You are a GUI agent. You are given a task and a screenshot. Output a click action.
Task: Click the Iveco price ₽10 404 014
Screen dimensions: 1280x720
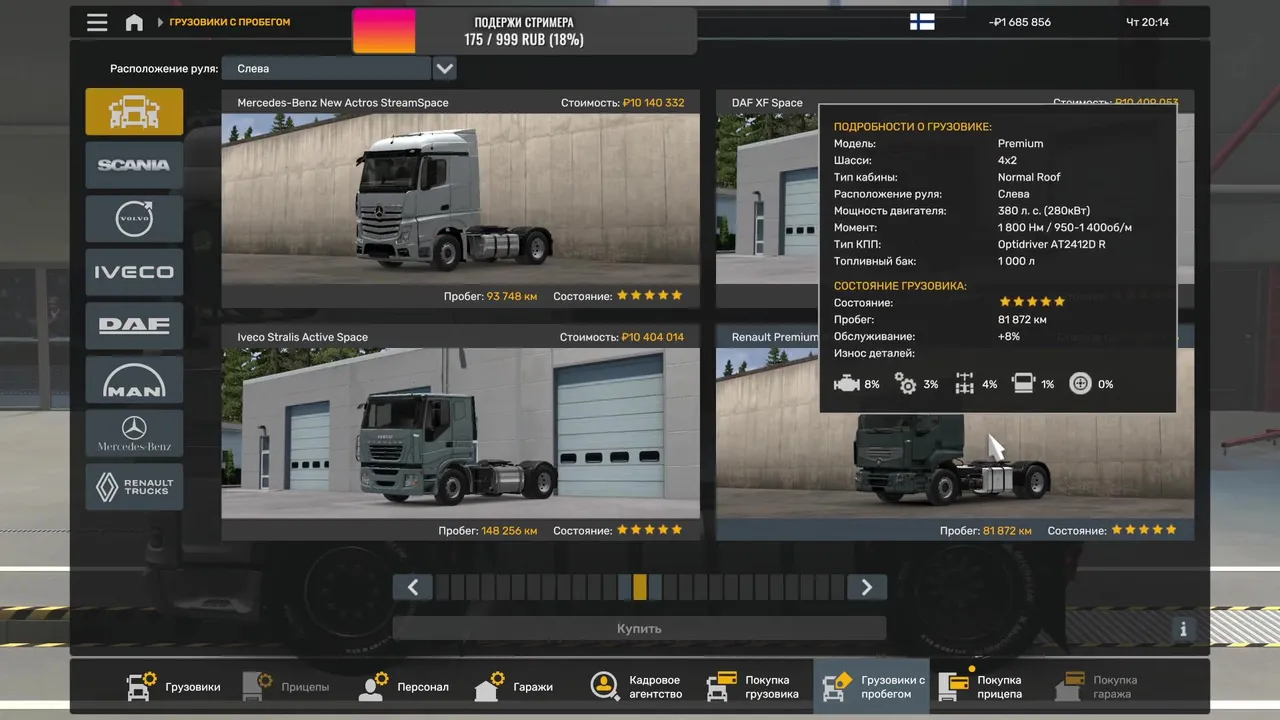coord(653,337)
